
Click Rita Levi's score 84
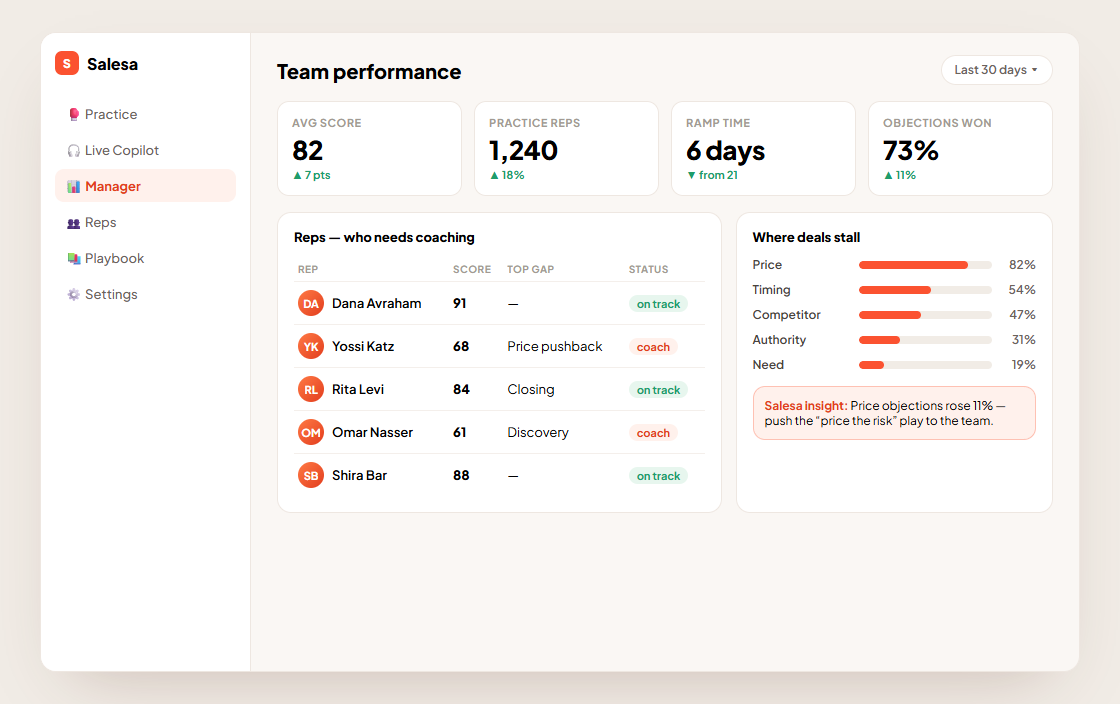[x=461, y=389]
